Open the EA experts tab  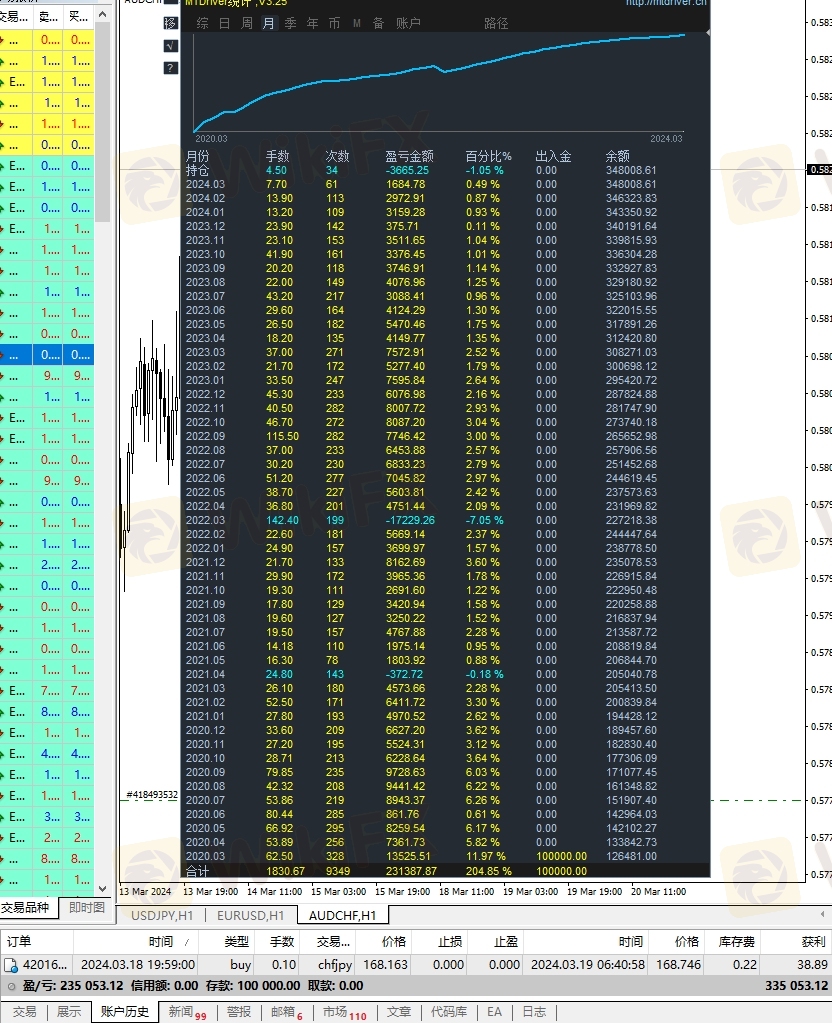pyautogui.click(x=495, y=1011)
